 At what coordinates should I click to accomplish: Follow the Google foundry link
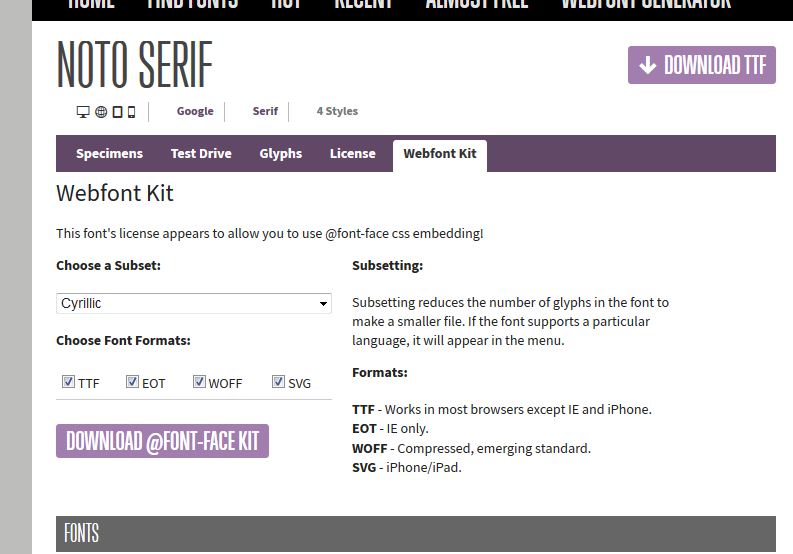pos(195,112)
